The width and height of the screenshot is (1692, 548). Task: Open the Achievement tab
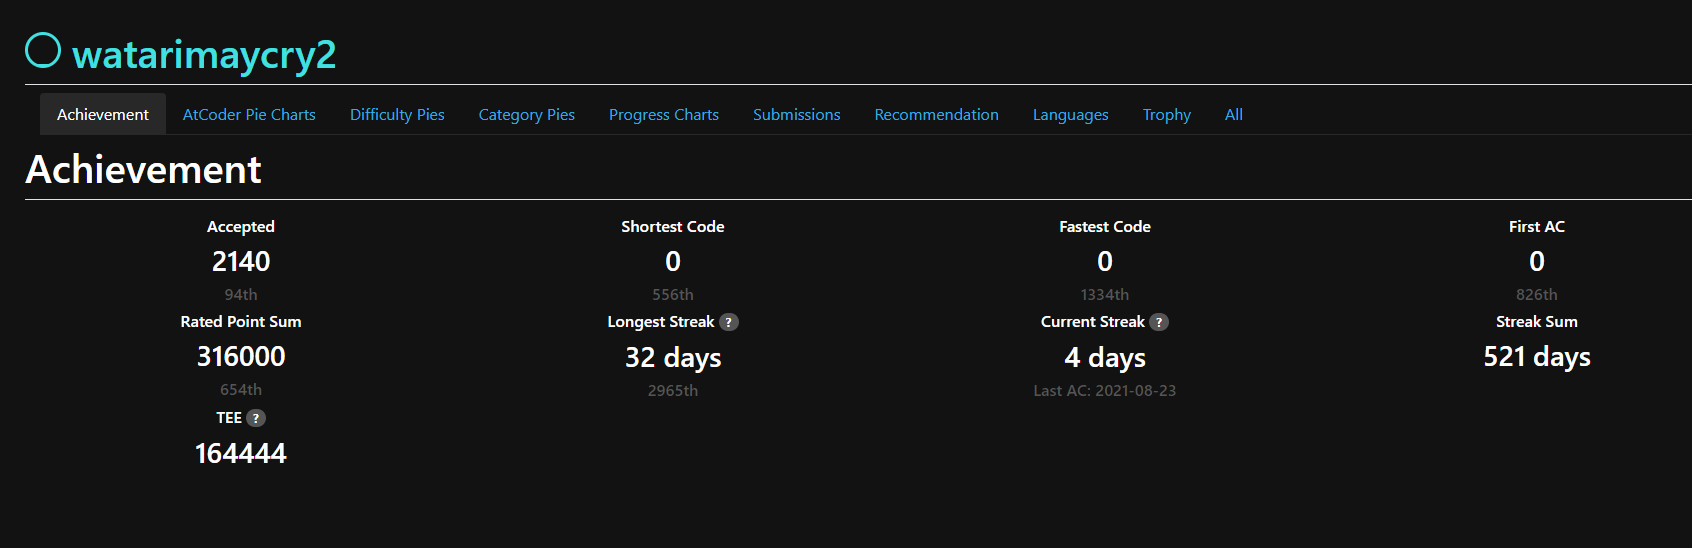tap(103, 115)
